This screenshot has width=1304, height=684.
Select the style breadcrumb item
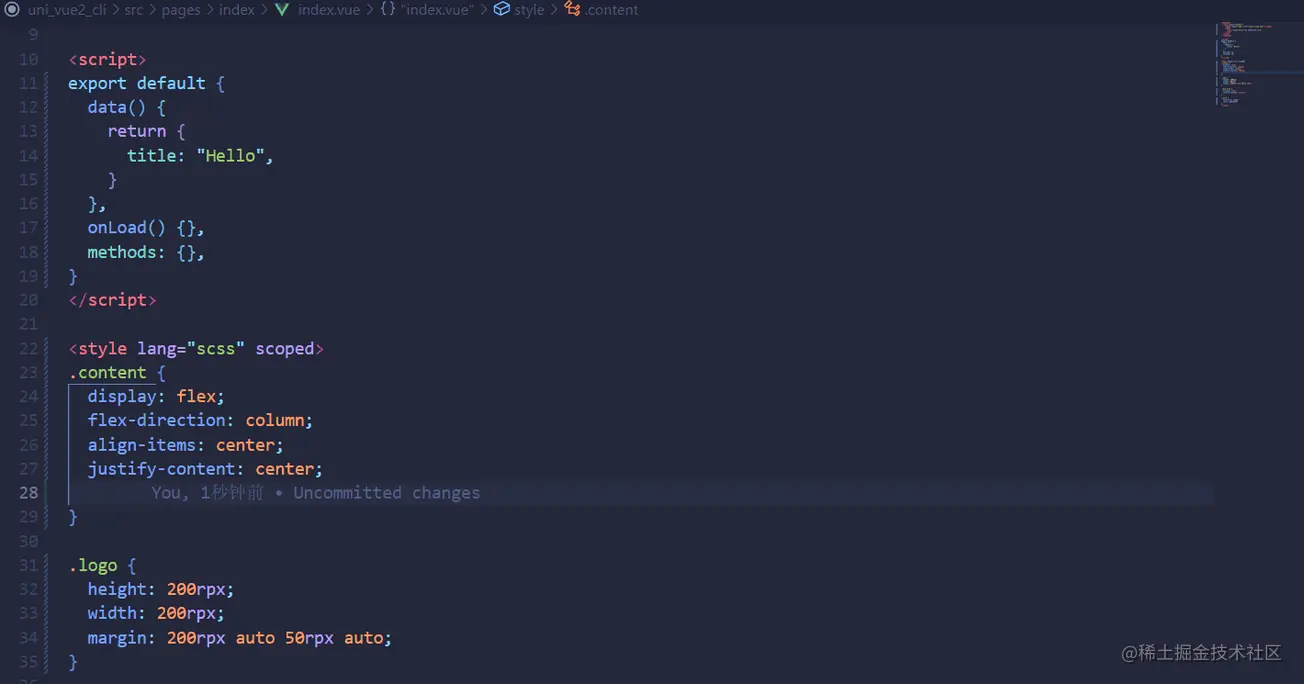point(529,10)
